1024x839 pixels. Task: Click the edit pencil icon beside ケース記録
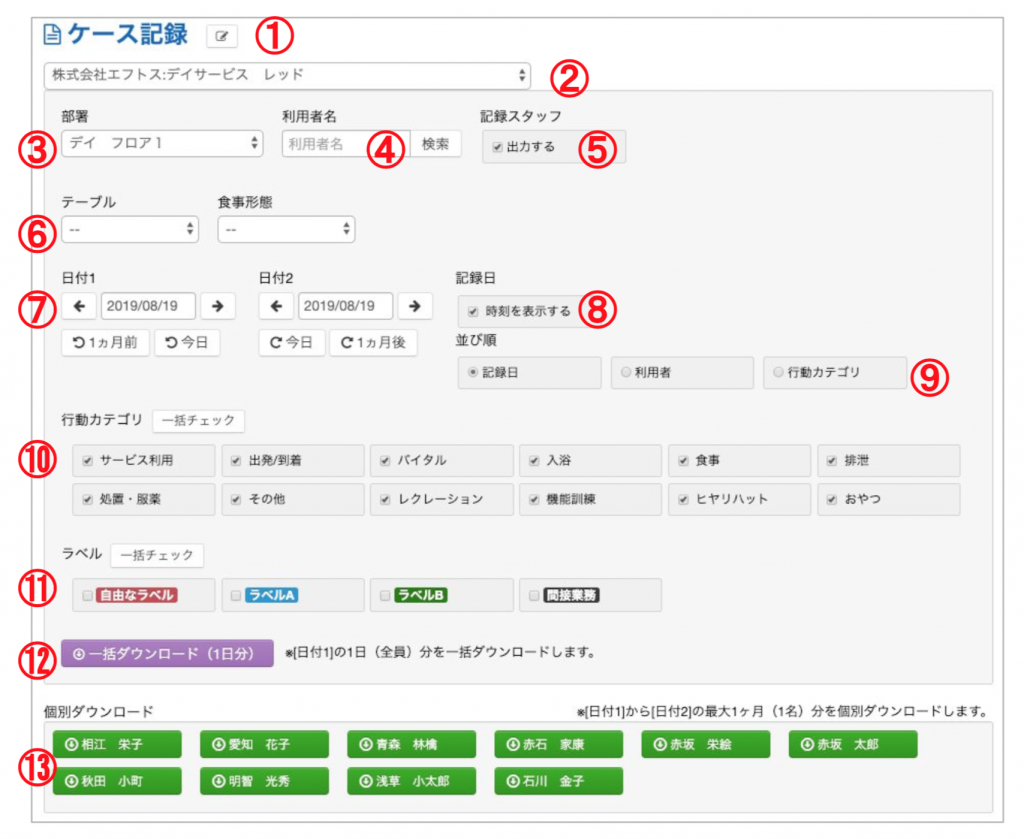(222, 37)
